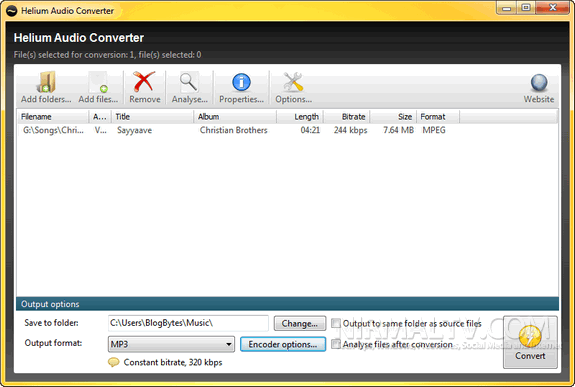Toggle Analyse files after conversion checkbox
Screen dimensions: 575x387
[x=336, y=344]
